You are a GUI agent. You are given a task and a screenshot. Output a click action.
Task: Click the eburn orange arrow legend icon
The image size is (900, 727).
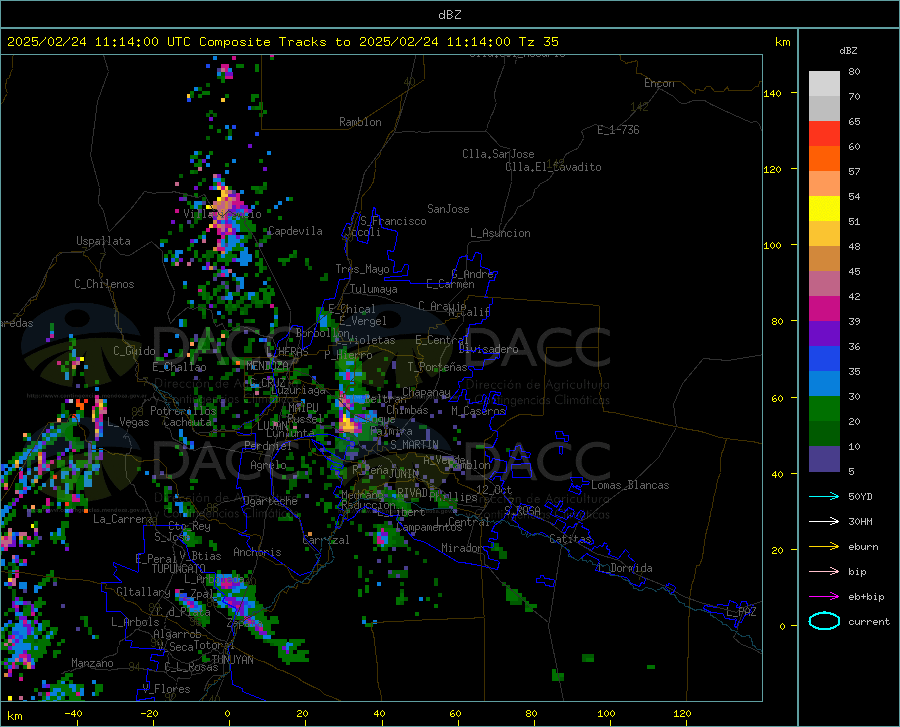(824, 546)
